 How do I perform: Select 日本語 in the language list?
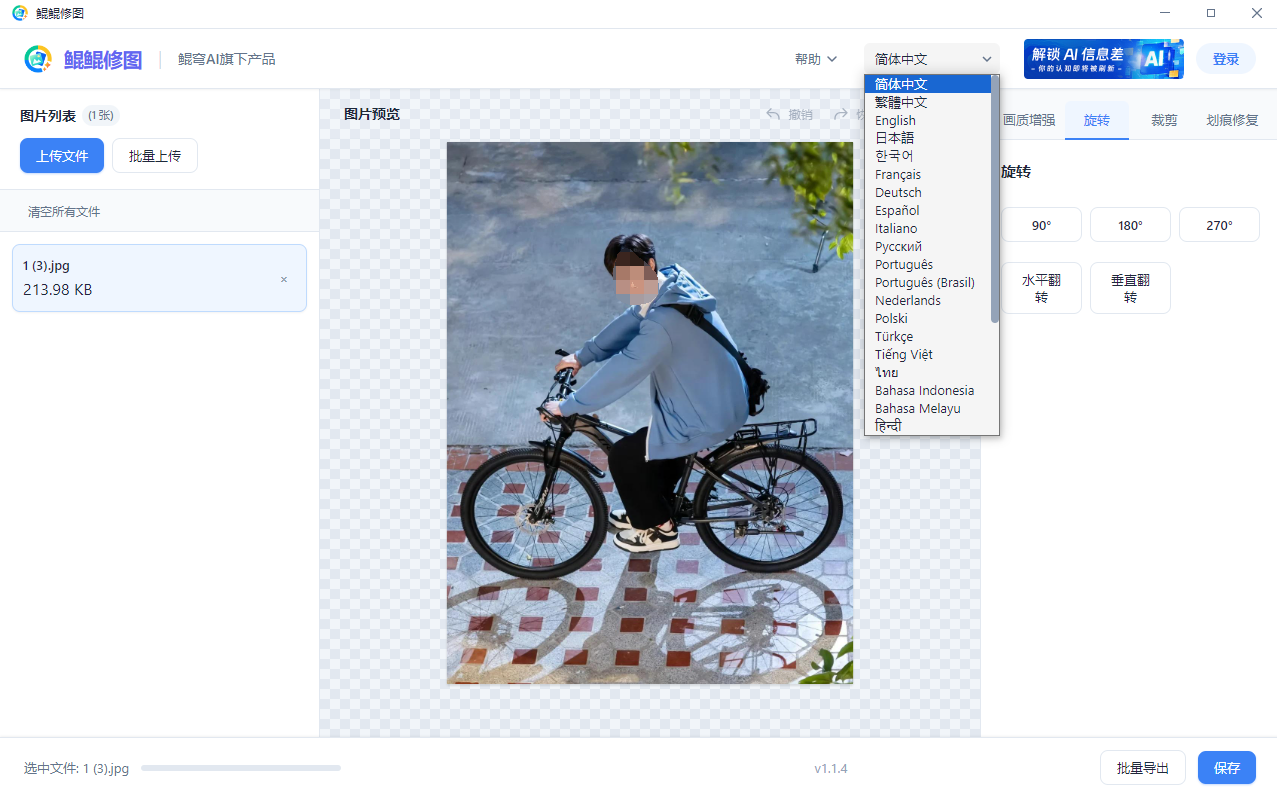click(894, 138)
